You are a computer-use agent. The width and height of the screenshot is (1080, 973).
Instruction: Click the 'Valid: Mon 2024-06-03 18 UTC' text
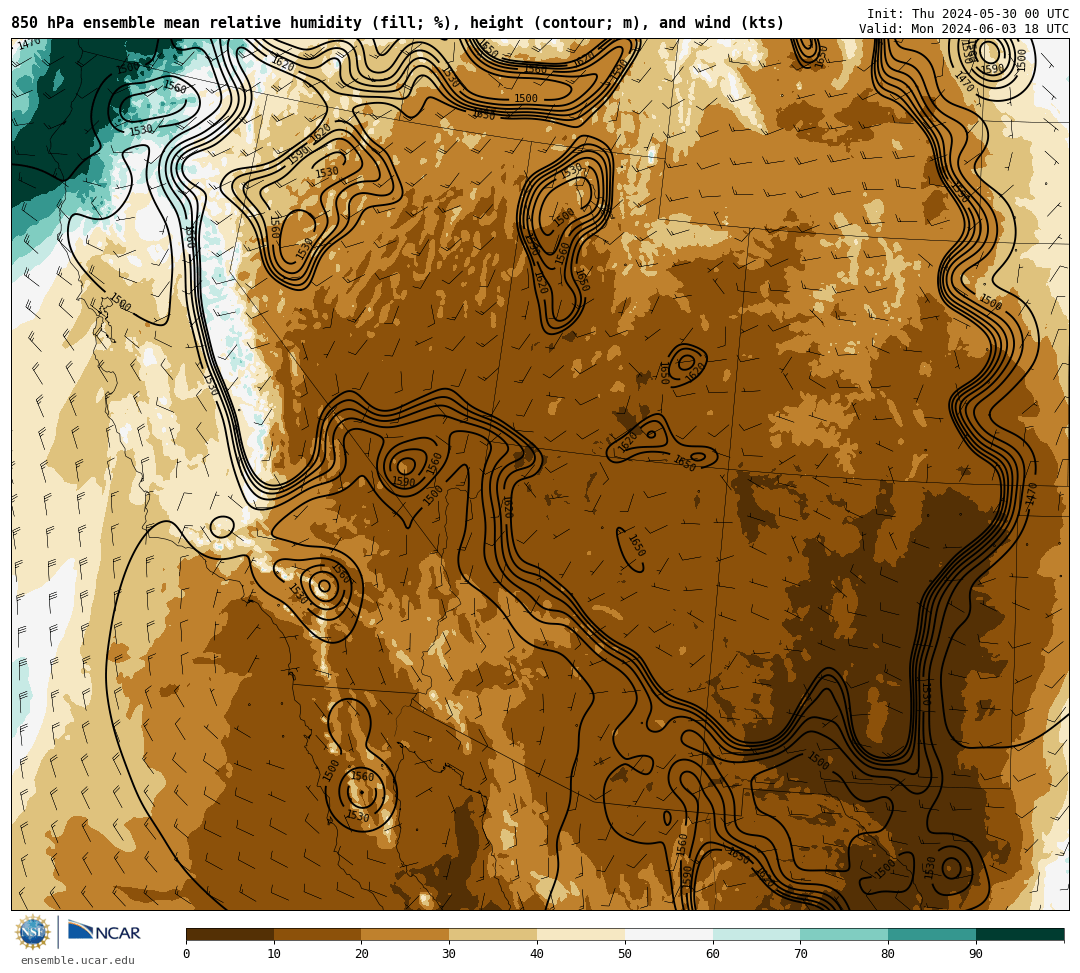tap(964, 28)
